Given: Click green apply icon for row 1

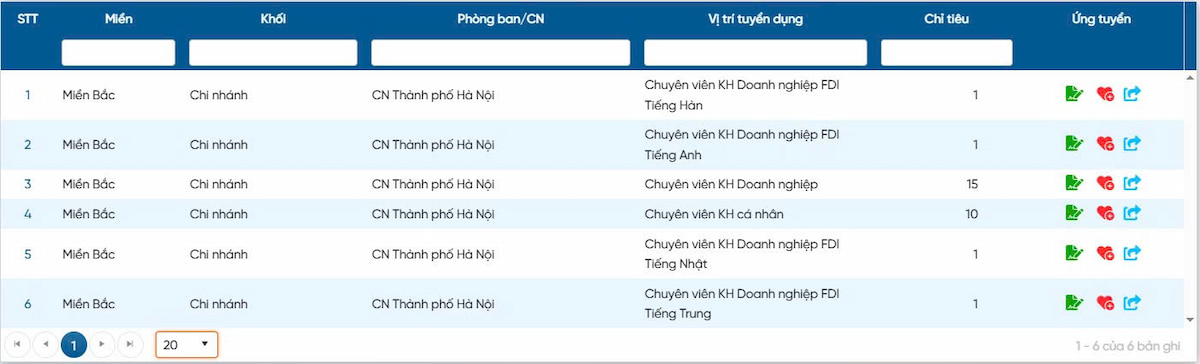Looking at the screenshot, I should pyautogui.click(x=1075, y=94).
